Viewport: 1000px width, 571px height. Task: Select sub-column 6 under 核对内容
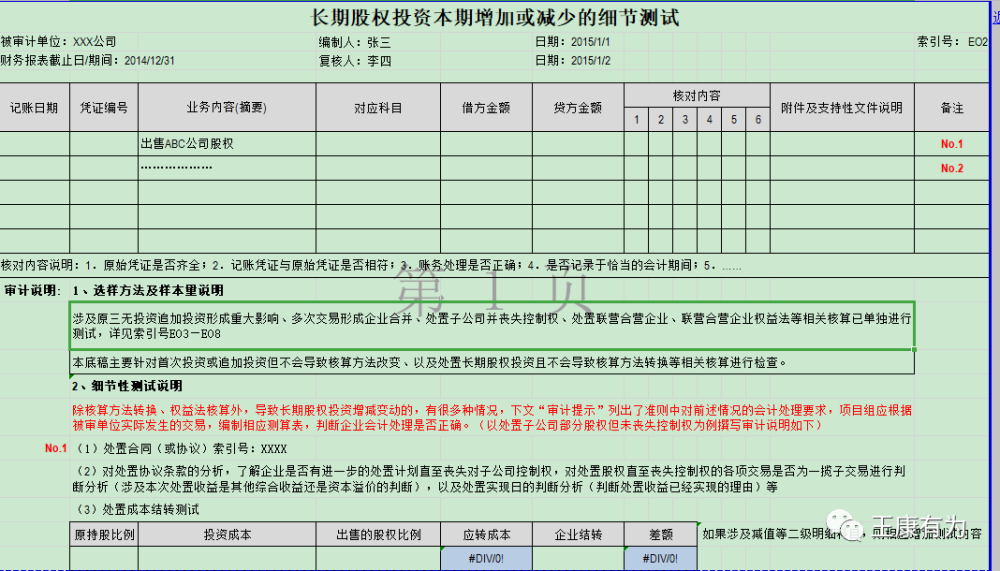point(758,119)
